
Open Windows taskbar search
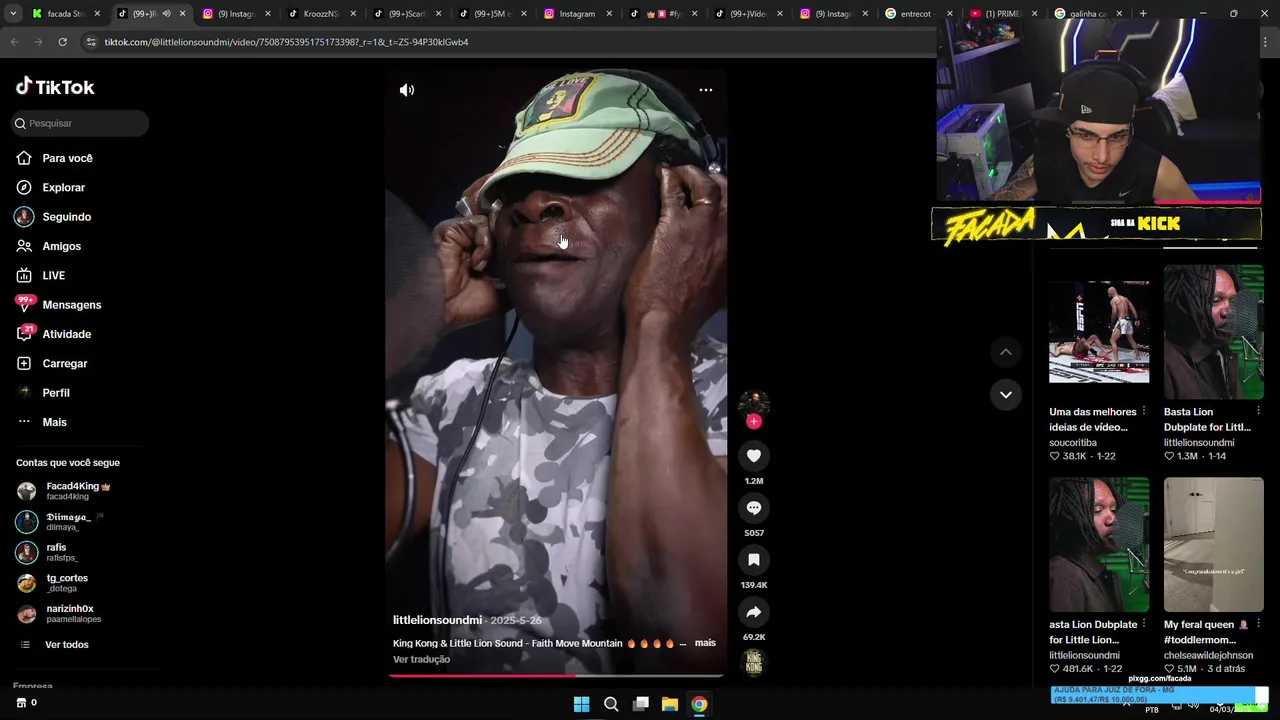click(x=611, y=704)
